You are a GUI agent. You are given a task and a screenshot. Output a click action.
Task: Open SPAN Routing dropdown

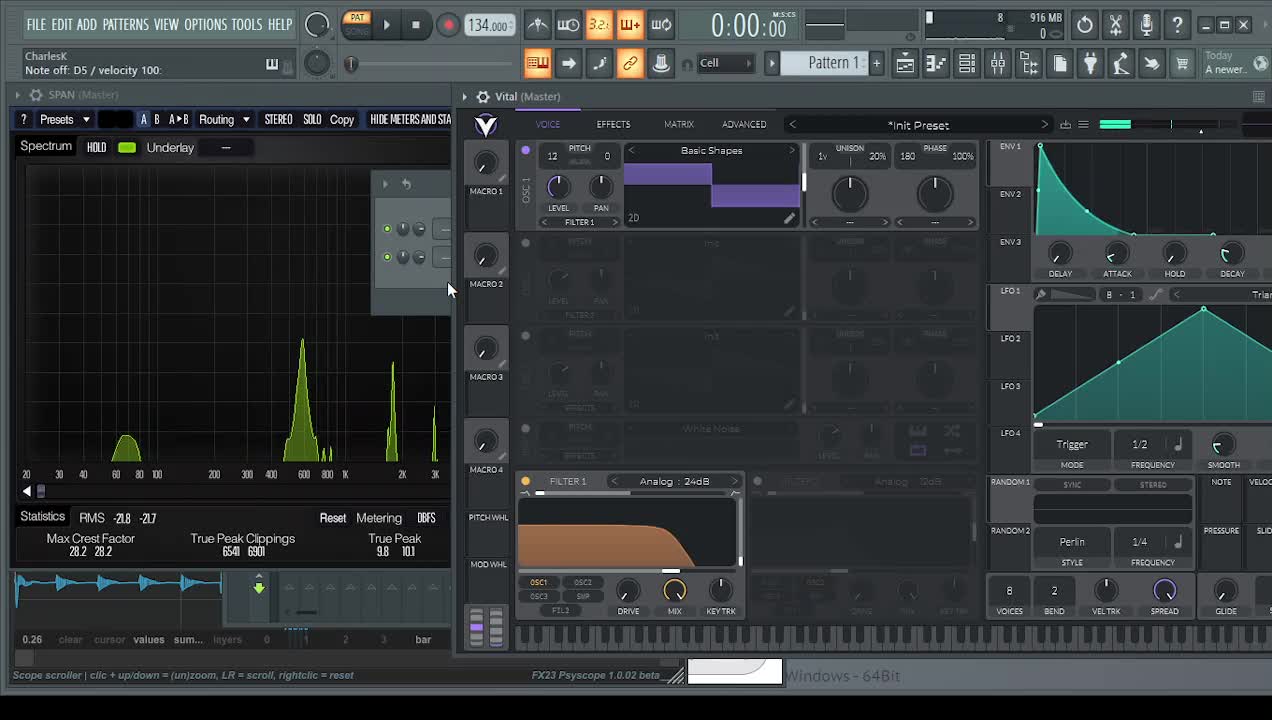(x=223, y=119)
